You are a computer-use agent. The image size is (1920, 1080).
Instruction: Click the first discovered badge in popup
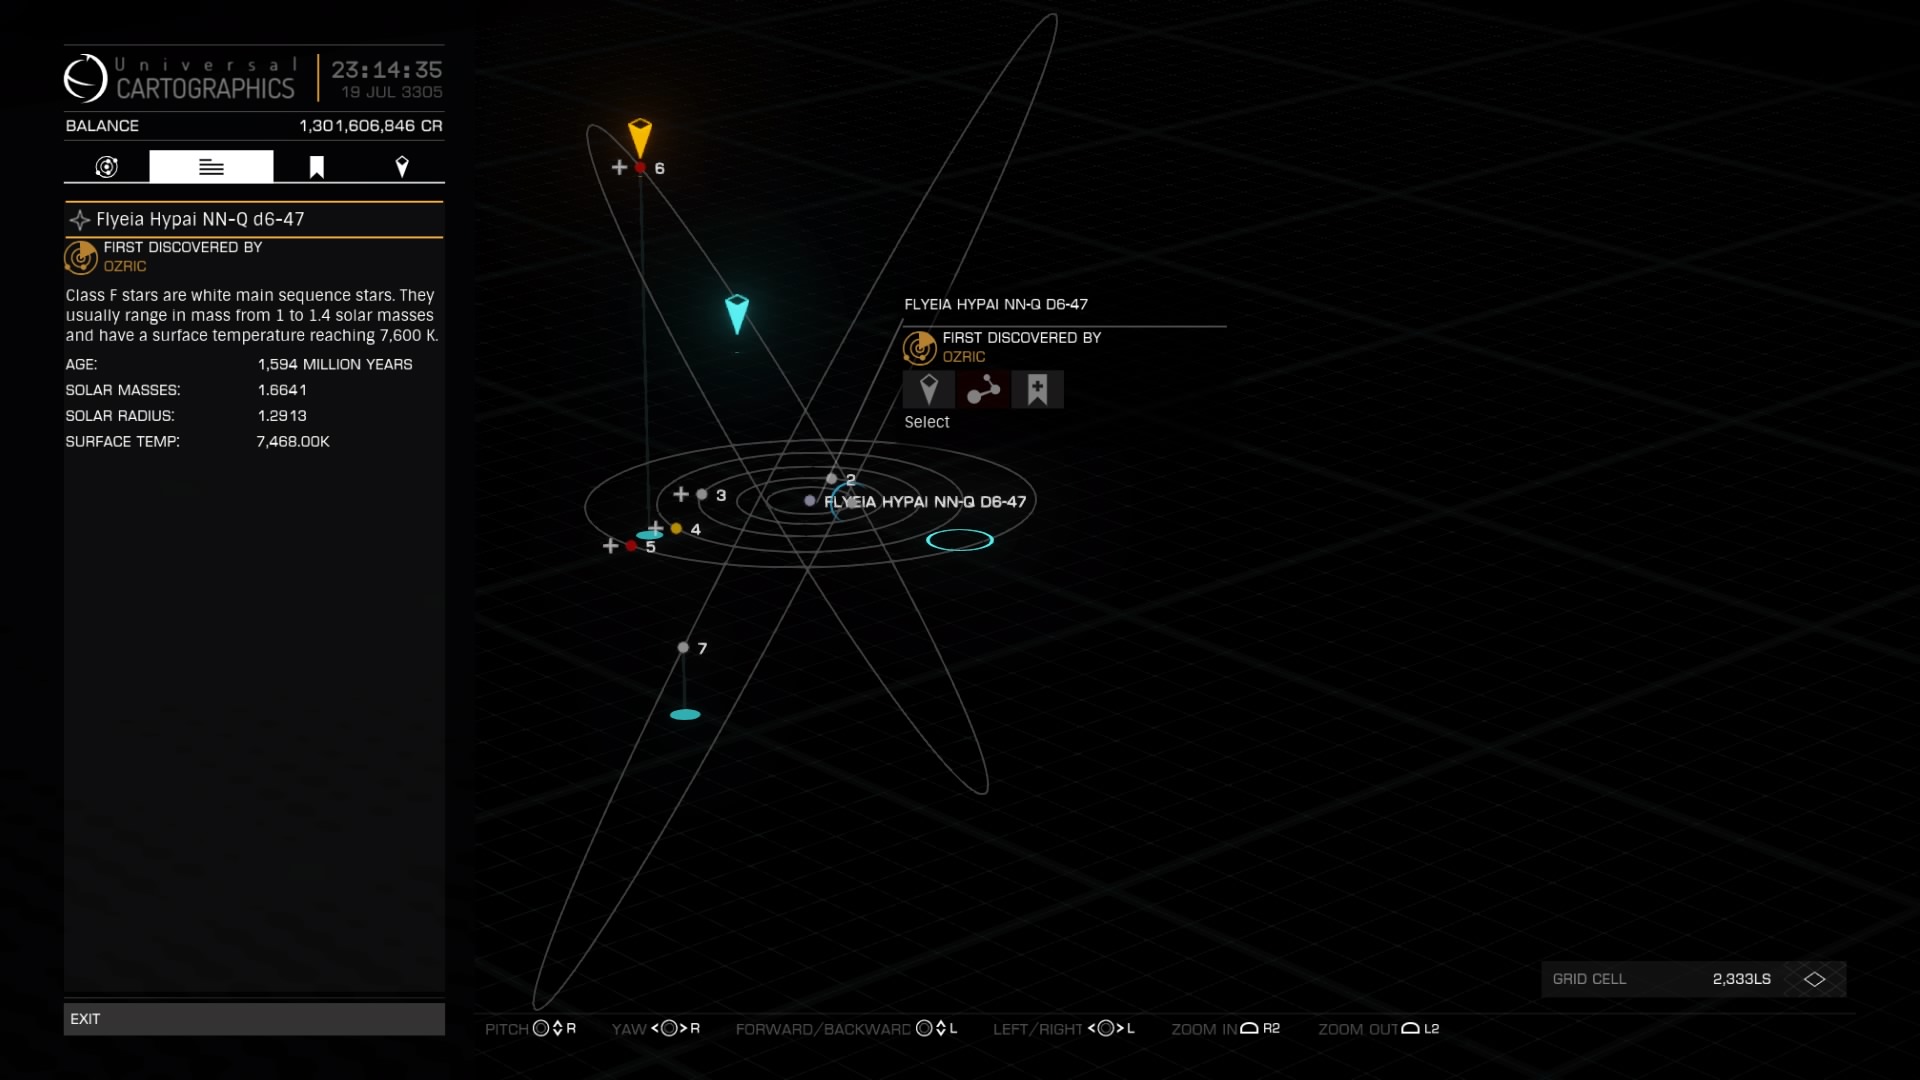(919, 347)
